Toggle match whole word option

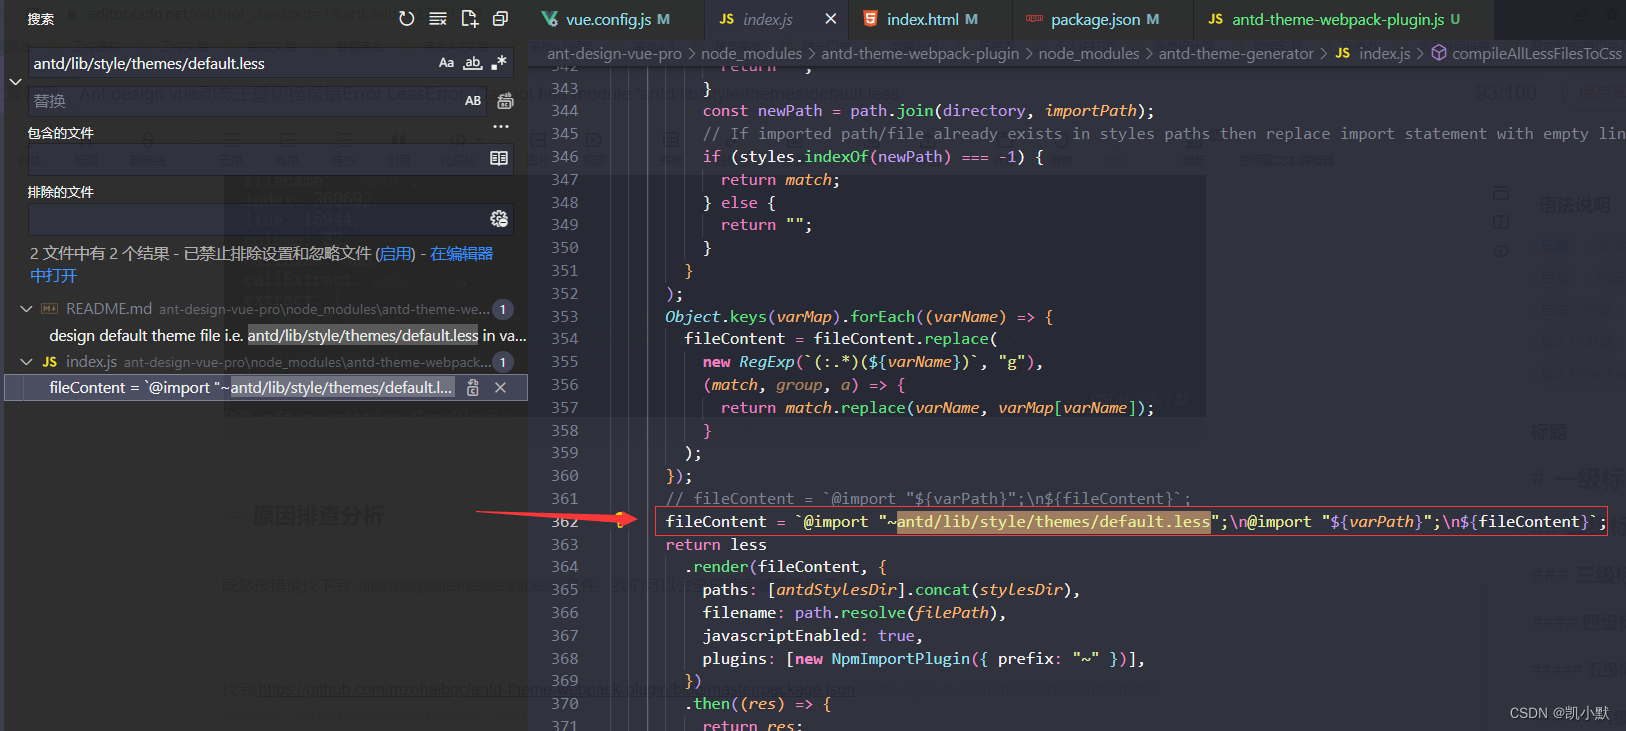(x=472, y=63)
